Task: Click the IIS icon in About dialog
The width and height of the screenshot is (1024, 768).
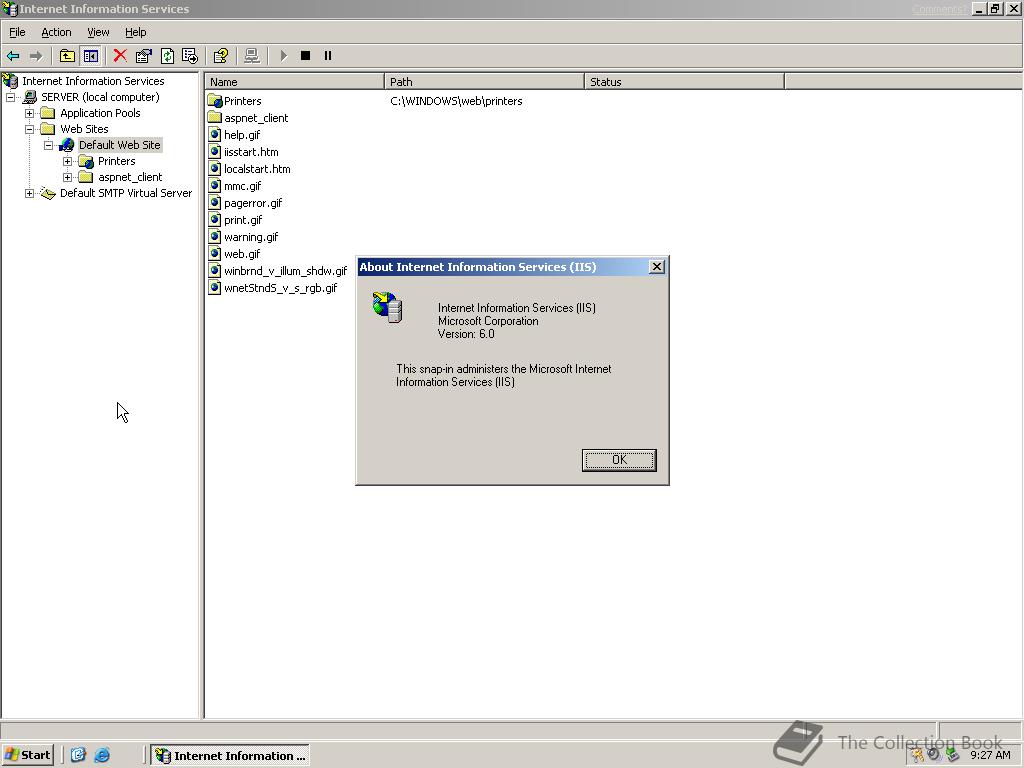Action: pos(387,307)
